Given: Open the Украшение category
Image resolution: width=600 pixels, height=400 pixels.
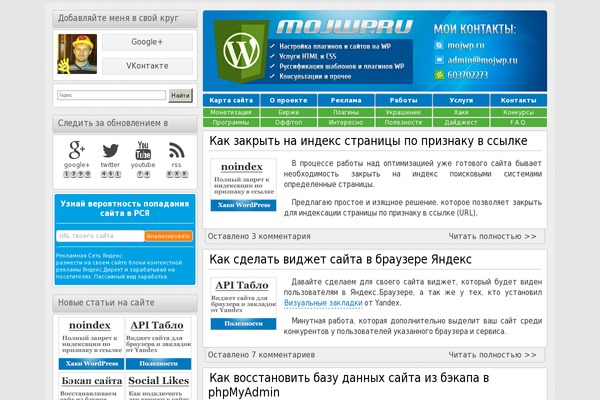Looking at the screenshot, I should tap(403, 113).
